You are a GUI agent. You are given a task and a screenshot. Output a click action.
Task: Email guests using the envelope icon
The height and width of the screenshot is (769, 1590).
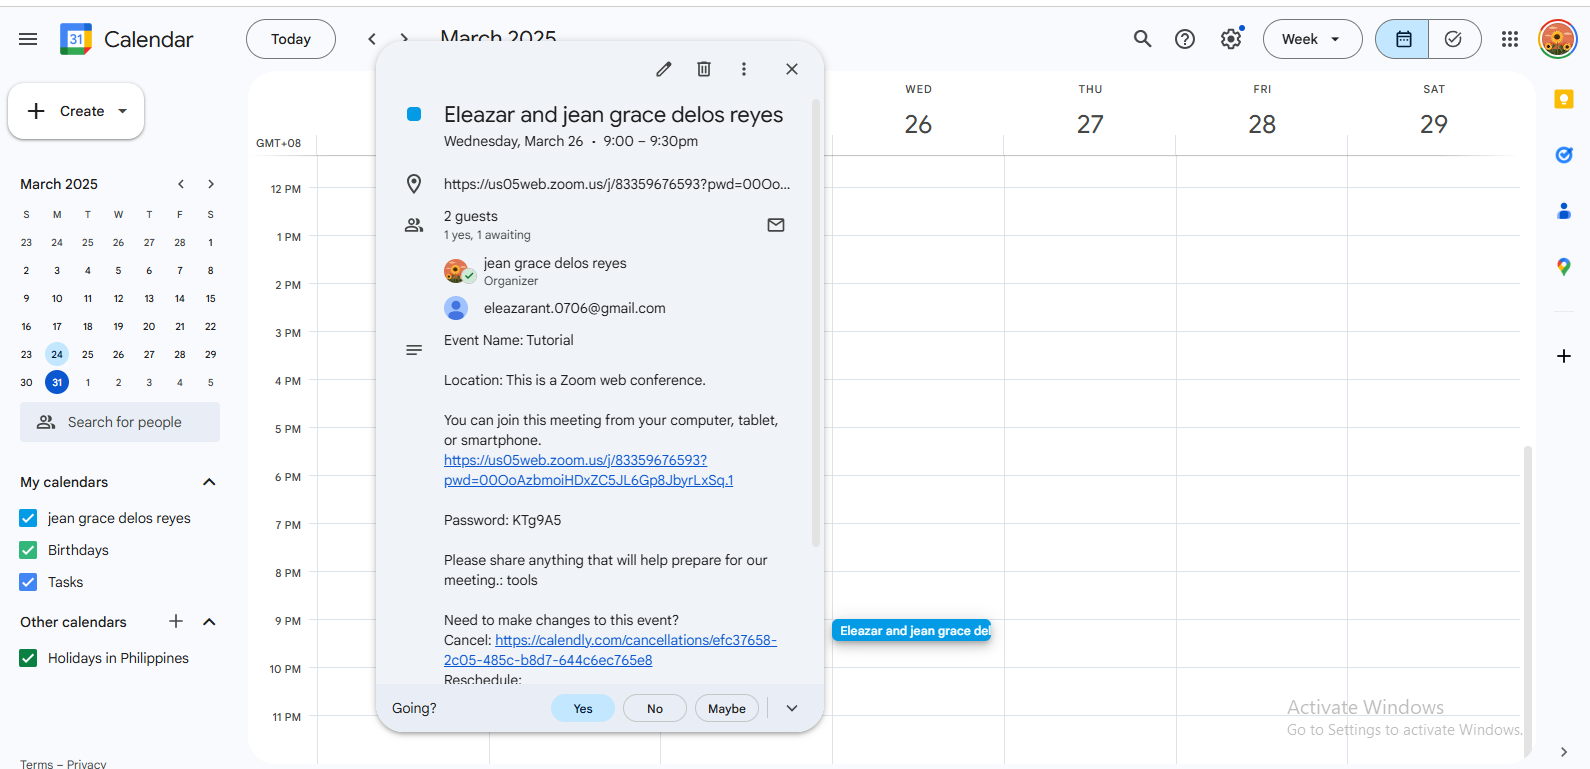point(776,225)
